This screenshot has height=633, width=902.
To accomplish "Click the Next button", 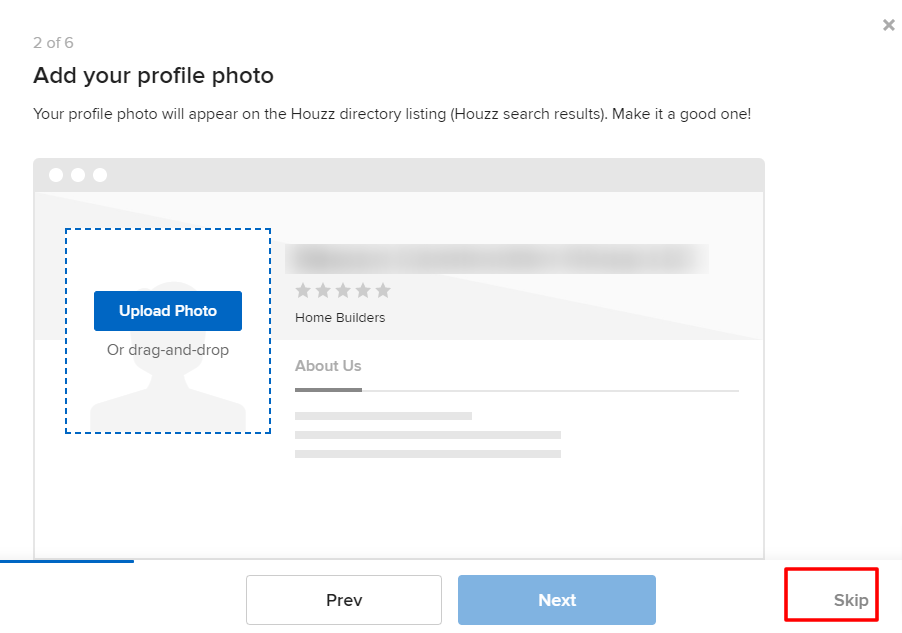I will pyautogui.click(x=556, y=599).
